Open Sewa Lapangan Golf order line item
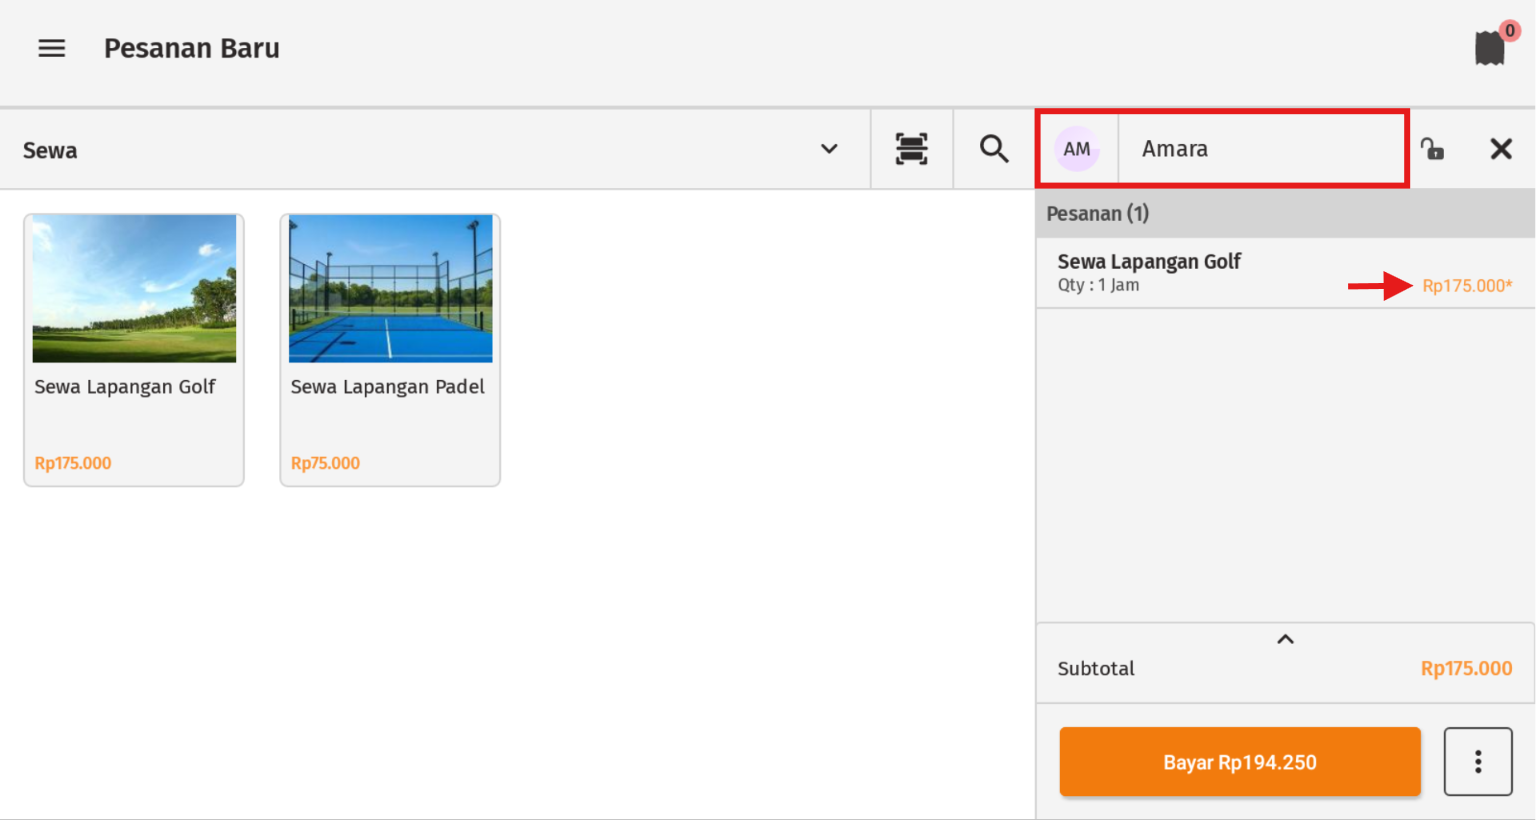Screen dimensions: 1536x820 pos(1285,273)
